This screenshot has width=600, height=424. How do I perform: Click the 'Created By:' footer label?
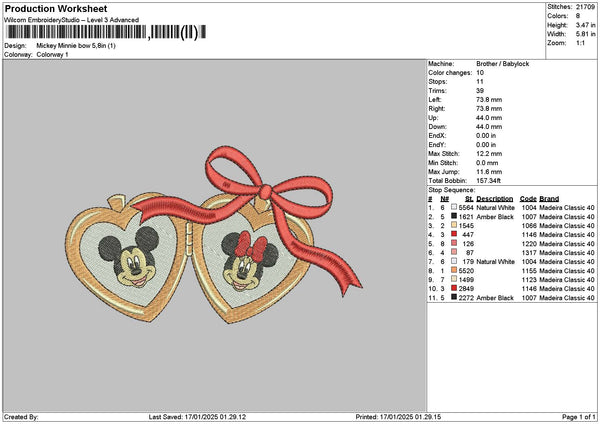(21, 417)
